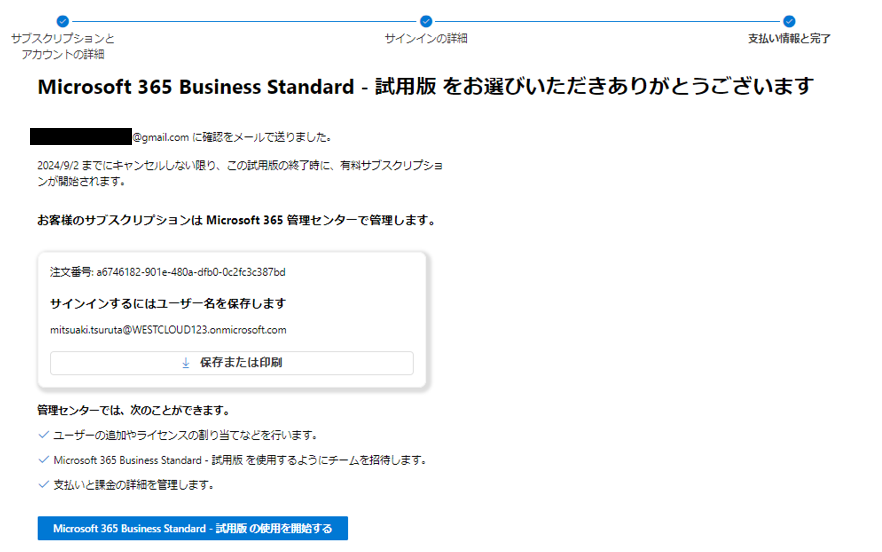Click the username mitsuaki.tsuruta@WESTCLOUD123.onmicrosoft.com

[x=168, y=330]
